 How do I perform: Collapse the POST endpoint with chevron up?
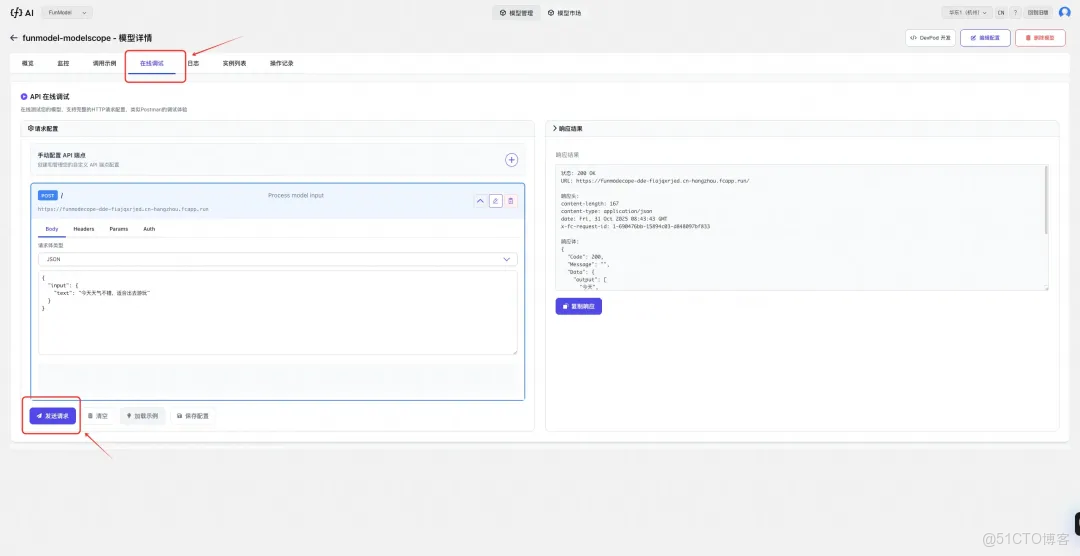click(481, 201)
